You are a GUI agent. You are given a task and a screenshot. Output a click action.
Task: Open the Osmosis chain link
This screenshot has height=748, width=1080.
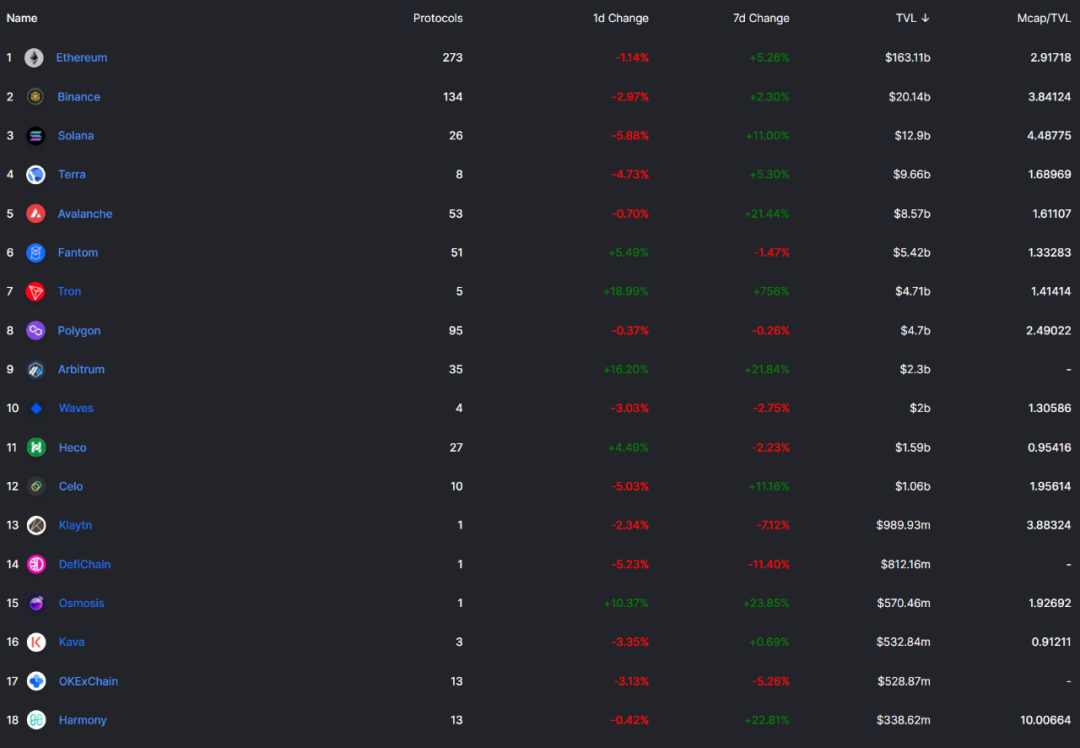[x=81, y=603]
